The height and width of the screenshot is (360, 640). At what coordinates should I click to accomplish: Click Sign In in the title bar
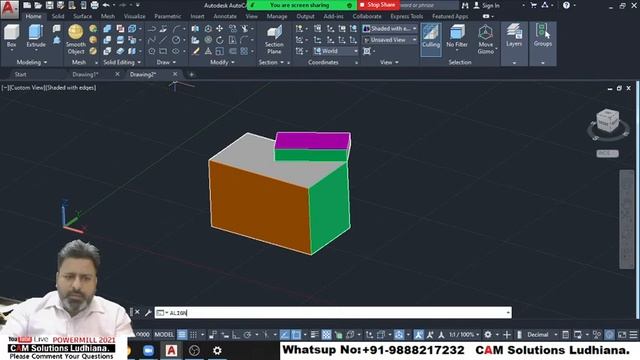click(487, 5)
